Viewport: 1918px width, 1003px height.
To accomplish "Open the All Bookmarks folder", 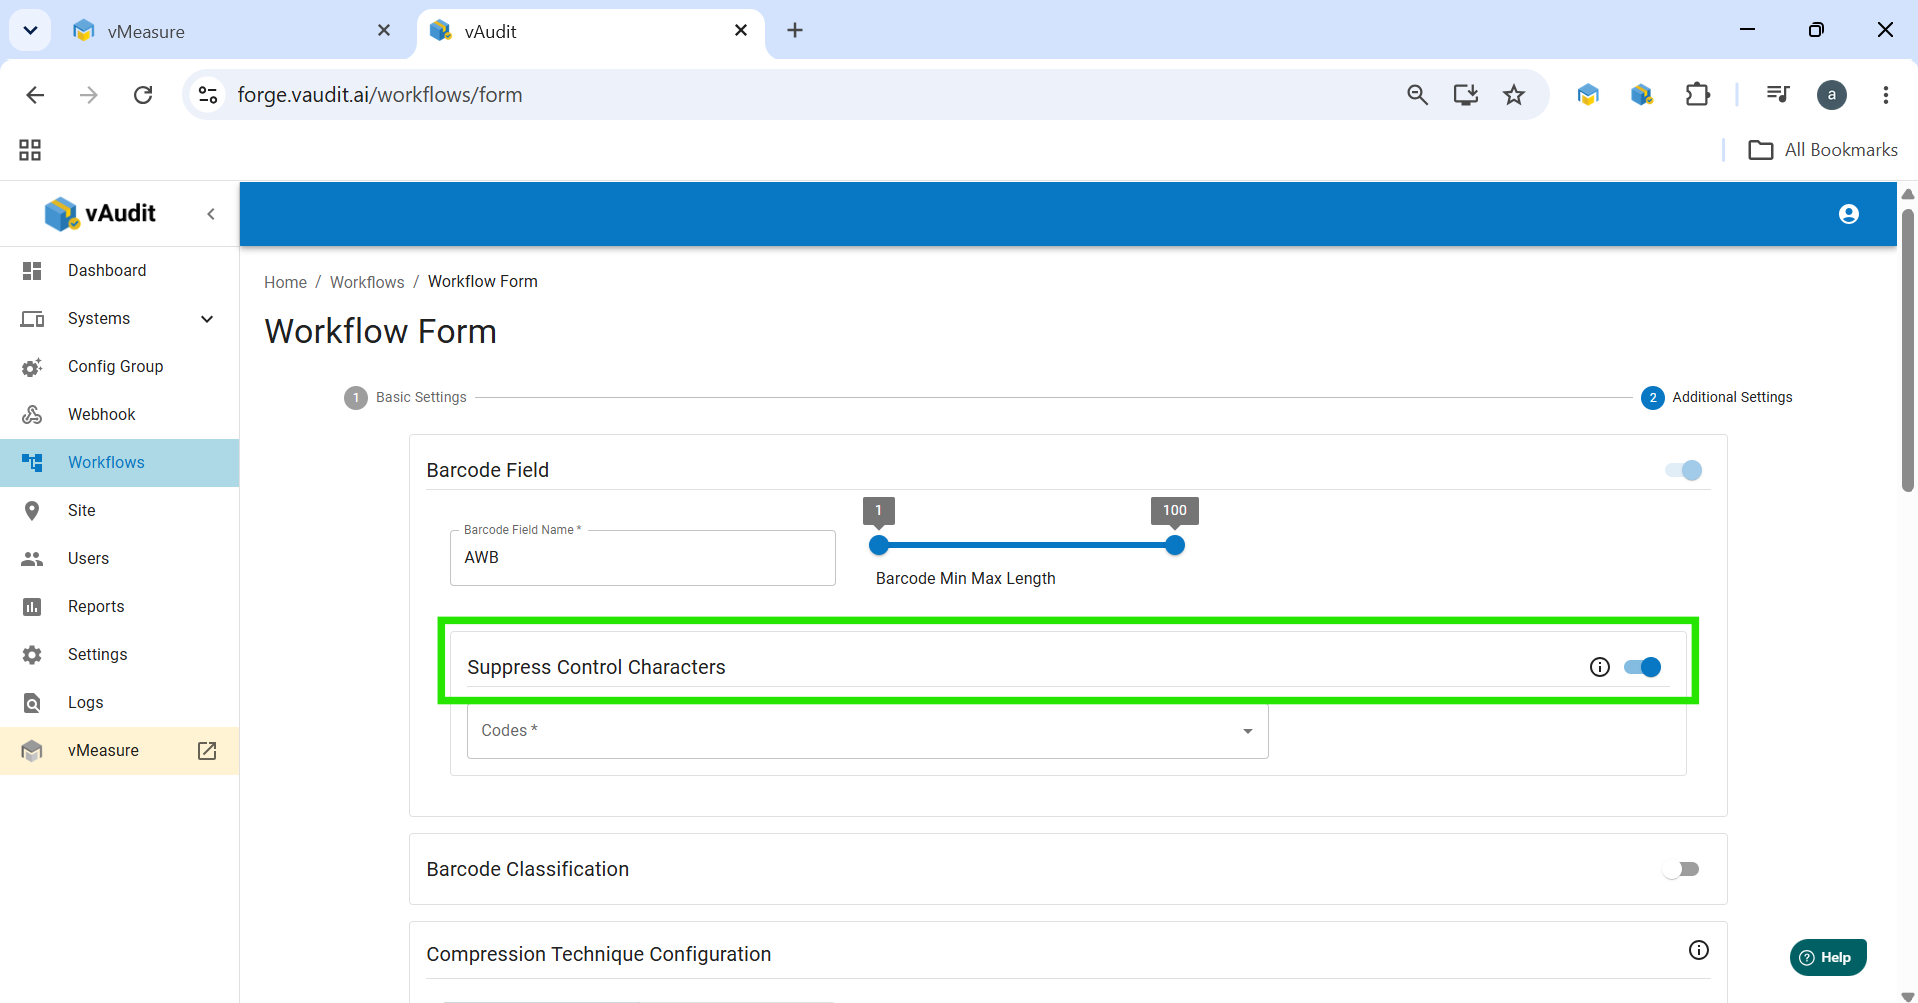I will [x=1823, y=150].
